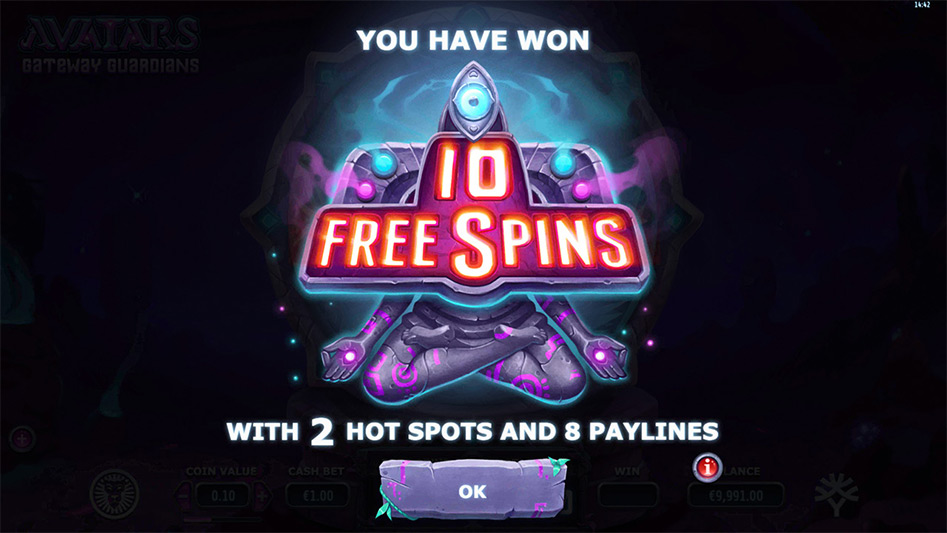Click the balance €9,991.00 display
Image resolution: width=947 pixels, height=533 pixels.
click(x=736, y=496)
